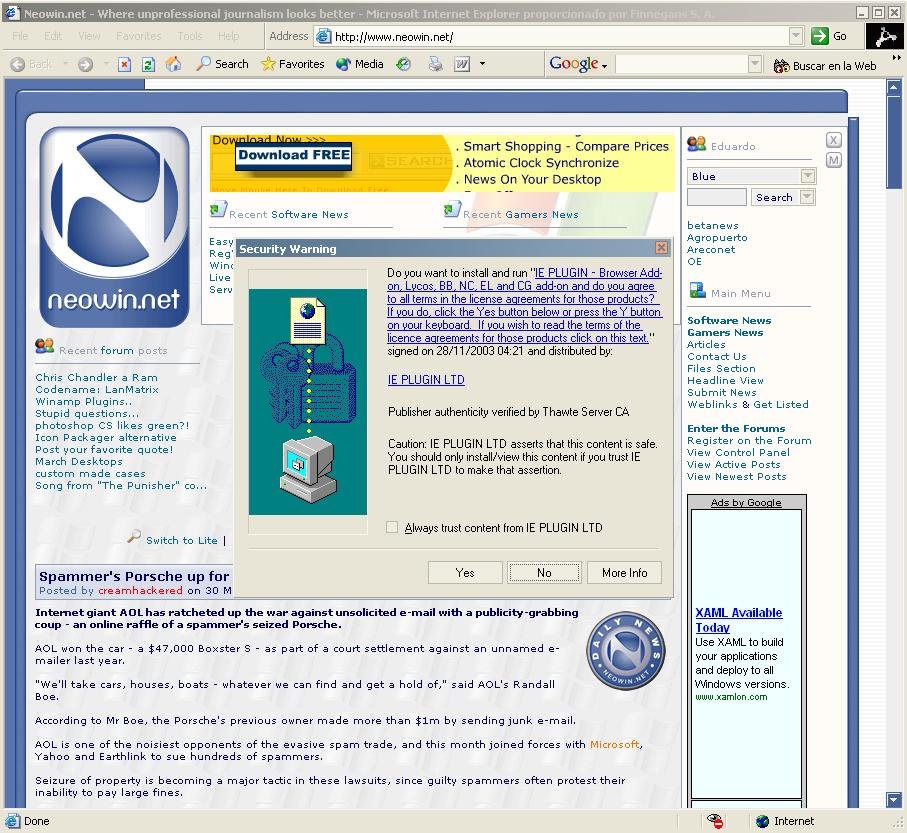Open the dropdown arrow next to Search button
This screenshot has height=833, width=907.
coord(808,197)
